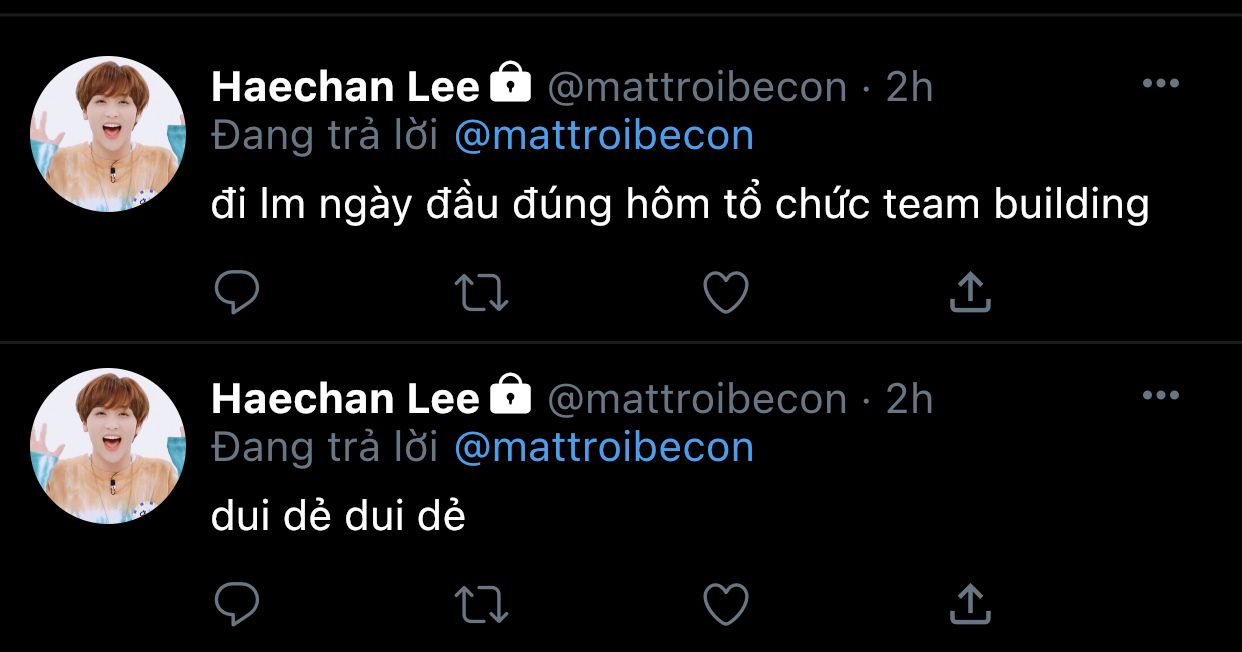
Task: Retweet the 'dui dẻ dui dẻ' tweet
Action: (x=481, y=604)
